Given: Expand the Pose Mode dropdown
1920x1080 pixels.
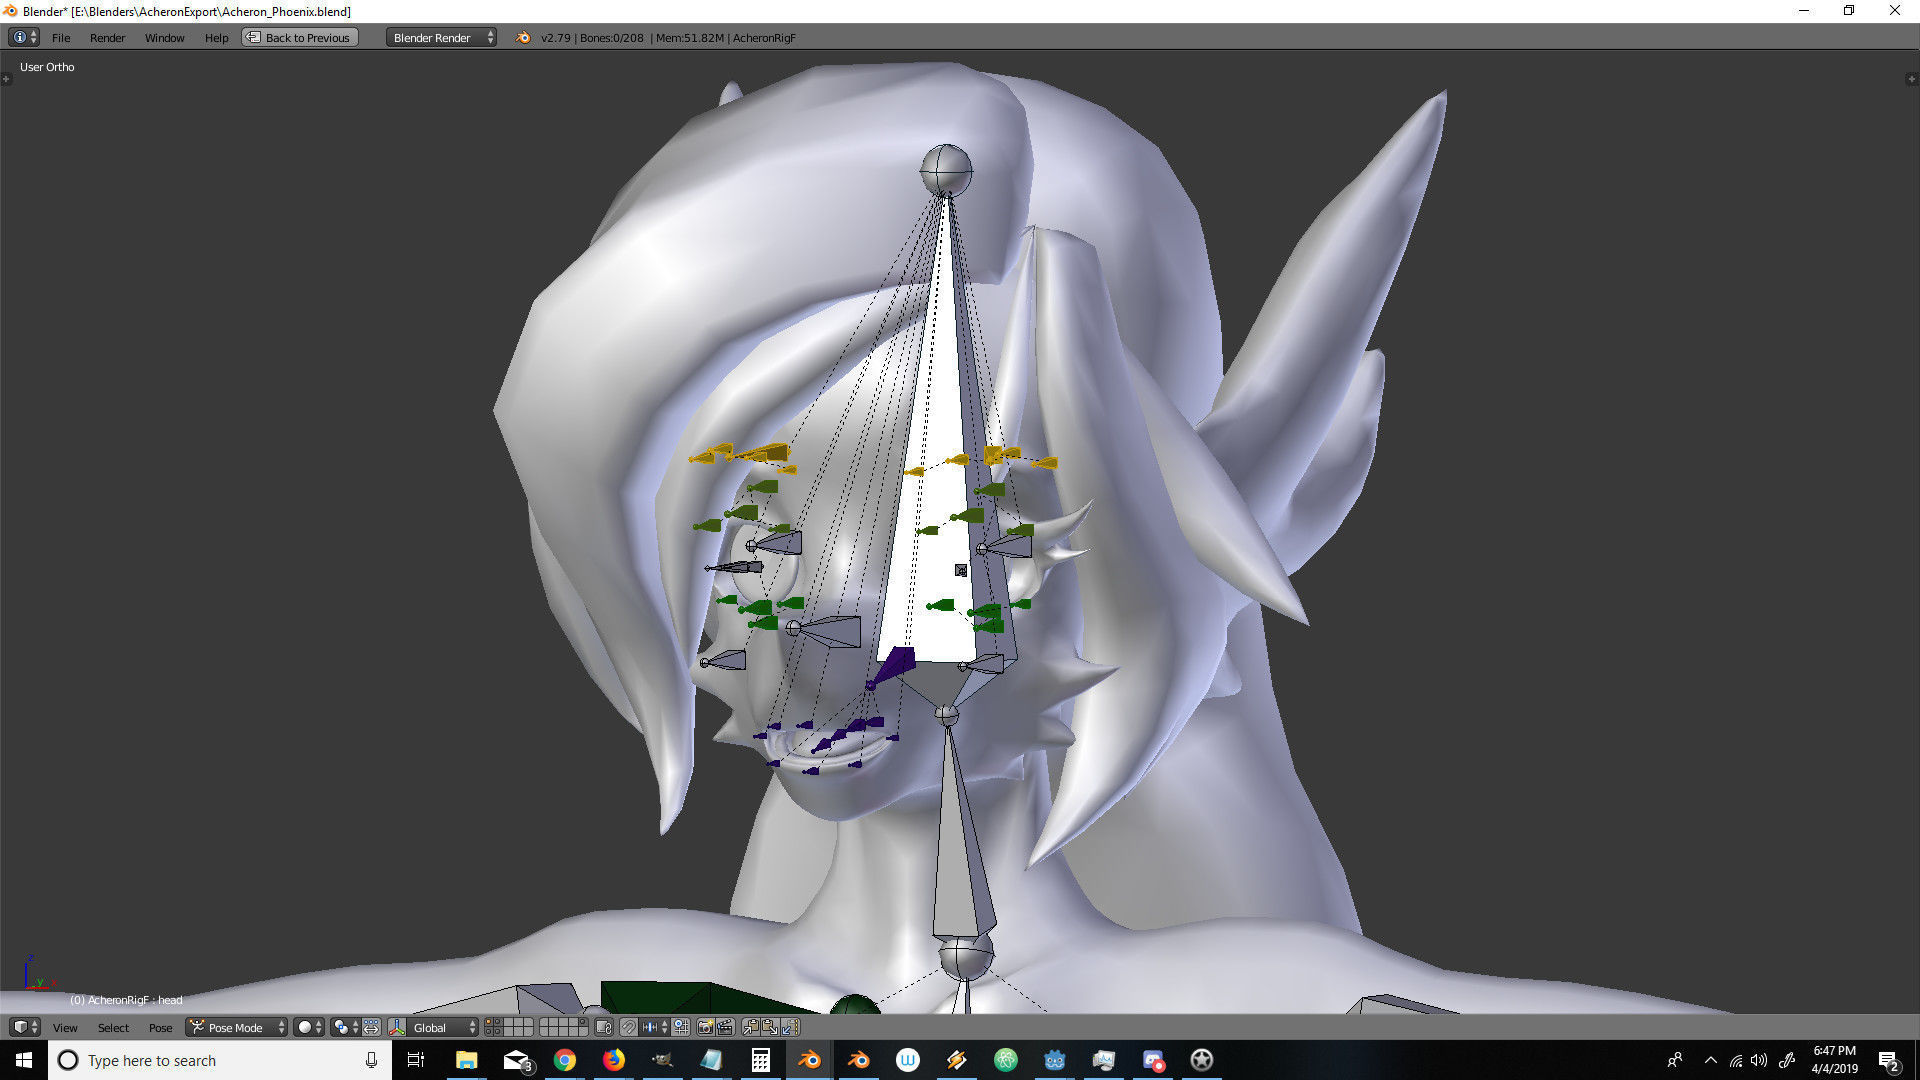Looking at the screenshot, I should coord(237,1027).
